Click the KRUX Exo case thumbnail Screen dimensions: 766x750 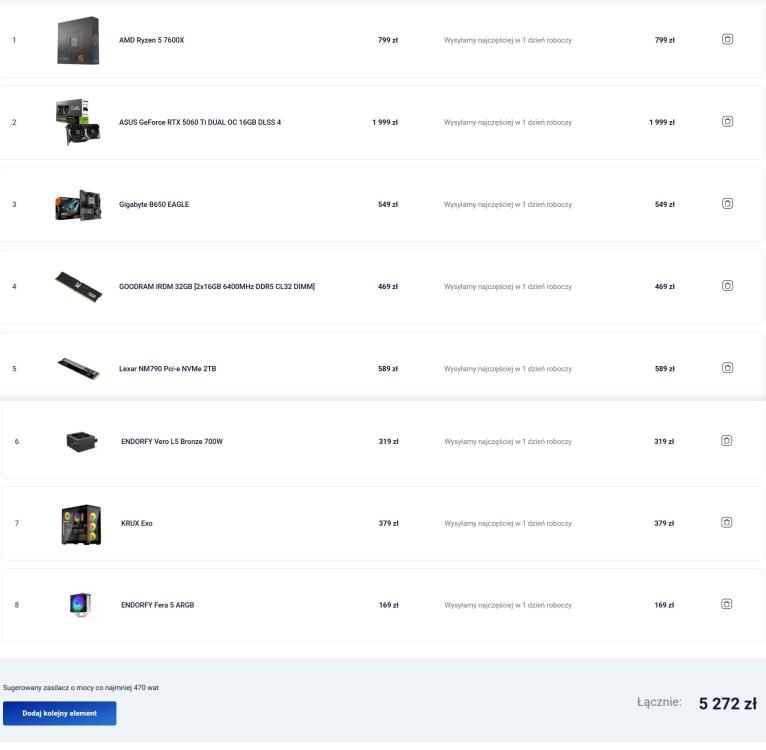tap(81, 524)
